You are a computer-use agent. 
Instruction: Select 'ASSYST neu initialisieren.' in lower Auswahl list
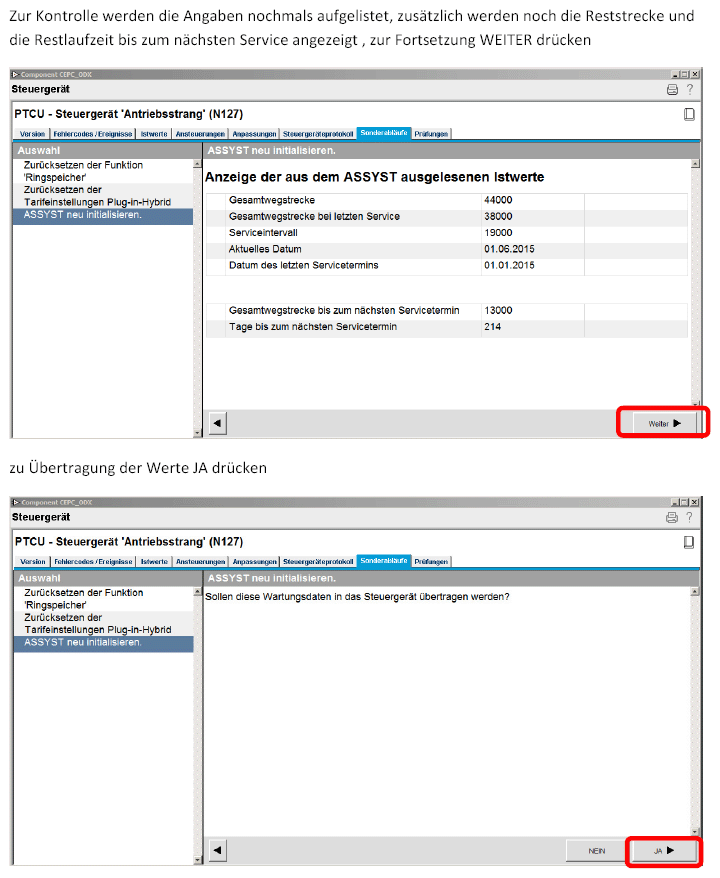pyautogui.click(x=104, y=643)
